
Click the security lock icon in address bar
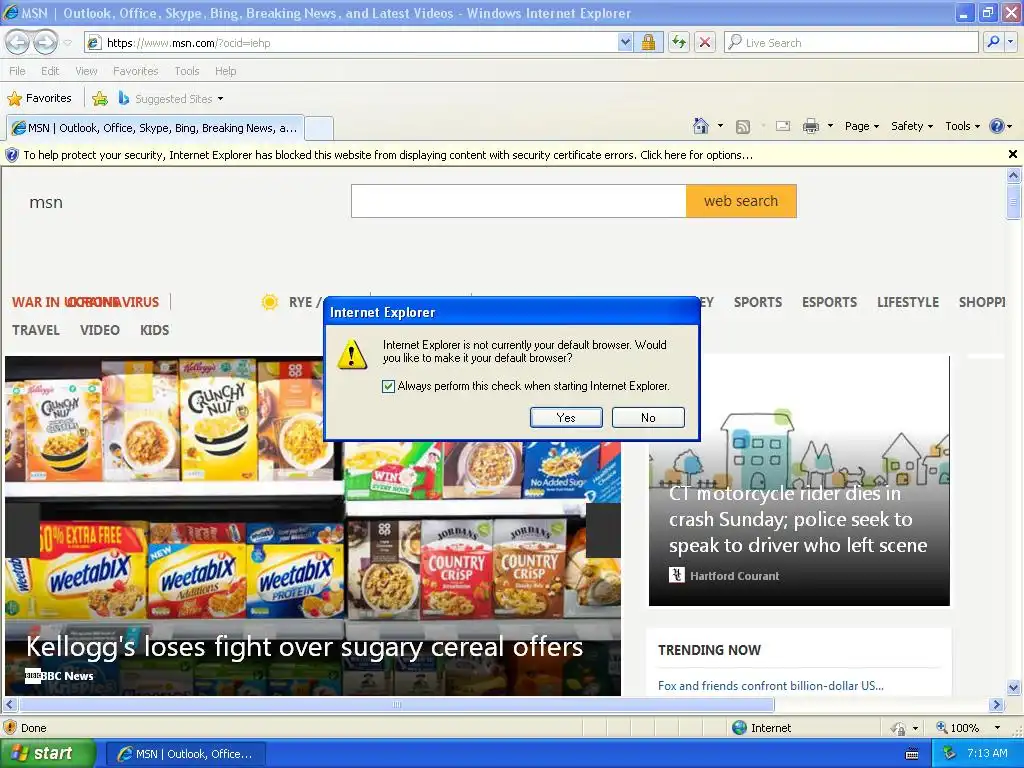pos(648,42)
